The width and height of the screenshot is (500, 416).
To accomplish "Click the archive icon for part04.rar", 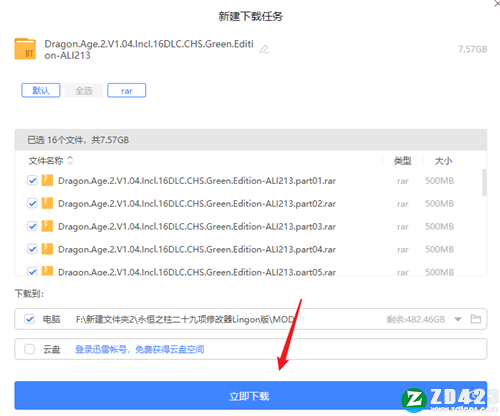I will [x=47, y=249].
